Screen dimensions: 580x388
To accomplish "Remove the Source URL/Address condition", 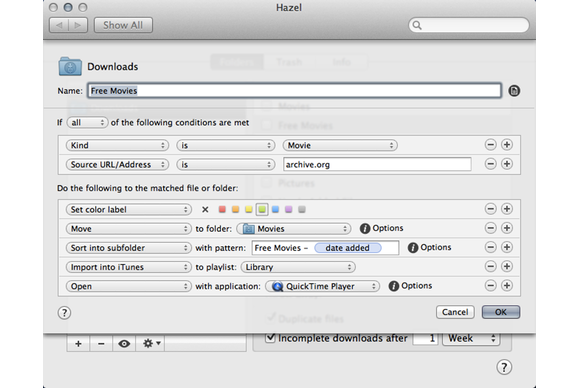I will pyautogui.click(x=490, y=164).
